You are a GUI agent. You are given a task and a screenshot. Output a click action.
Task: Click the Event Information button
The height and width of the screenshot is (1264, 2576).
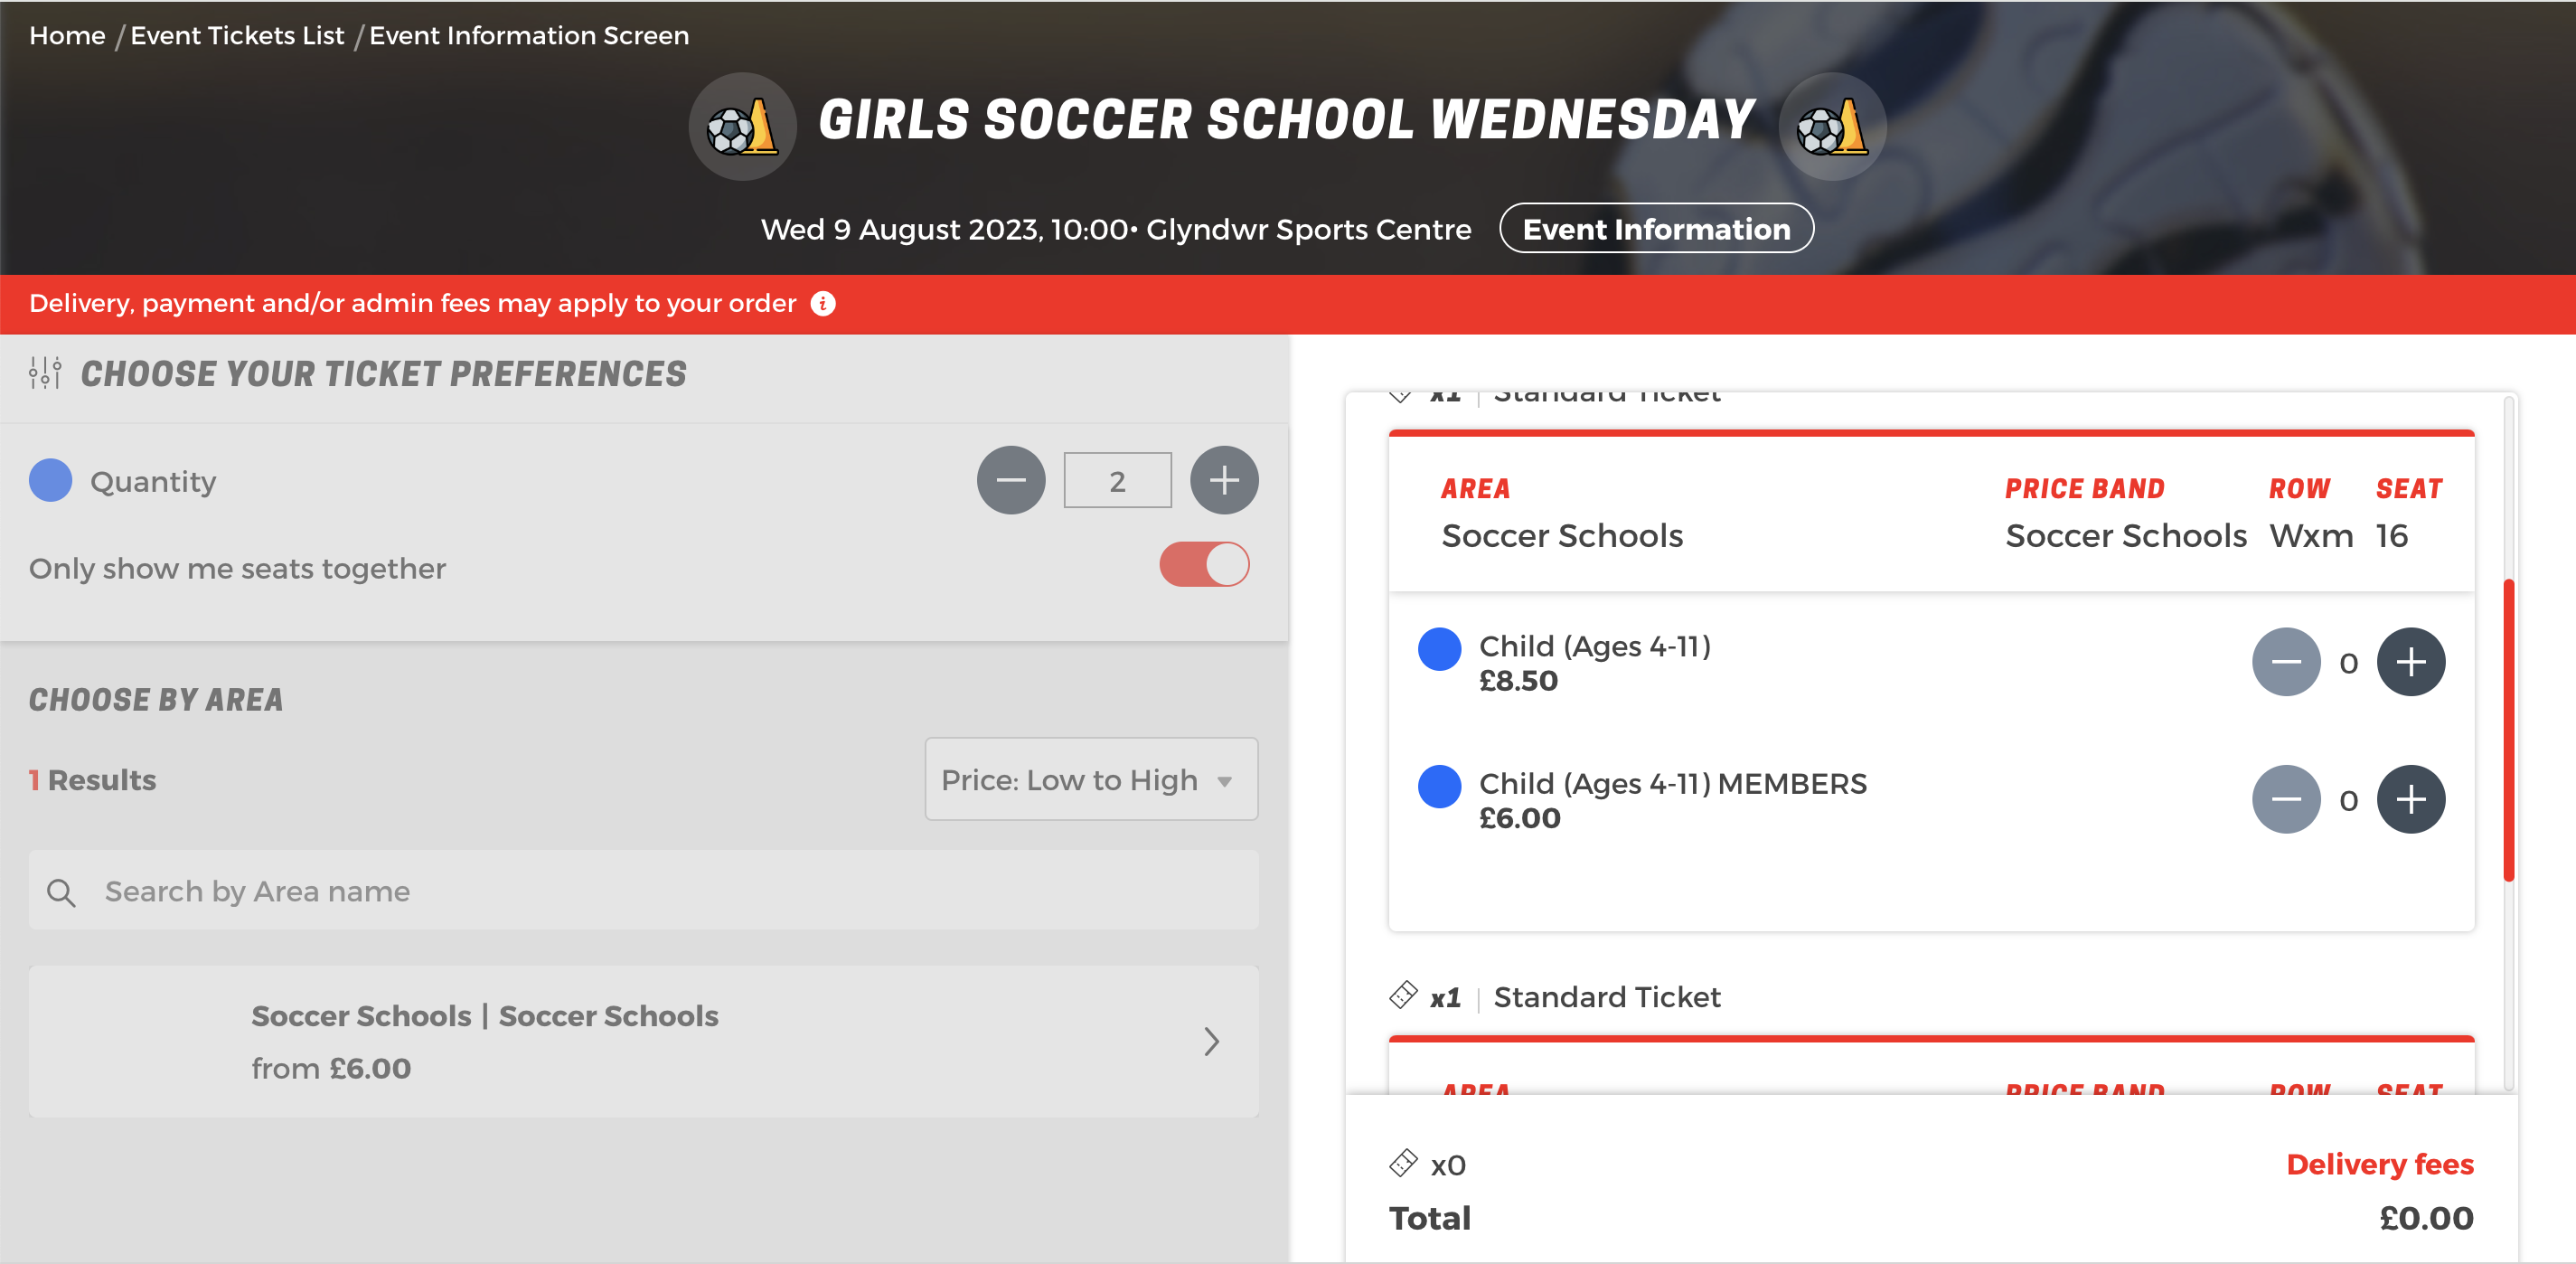coord(1656,228)
